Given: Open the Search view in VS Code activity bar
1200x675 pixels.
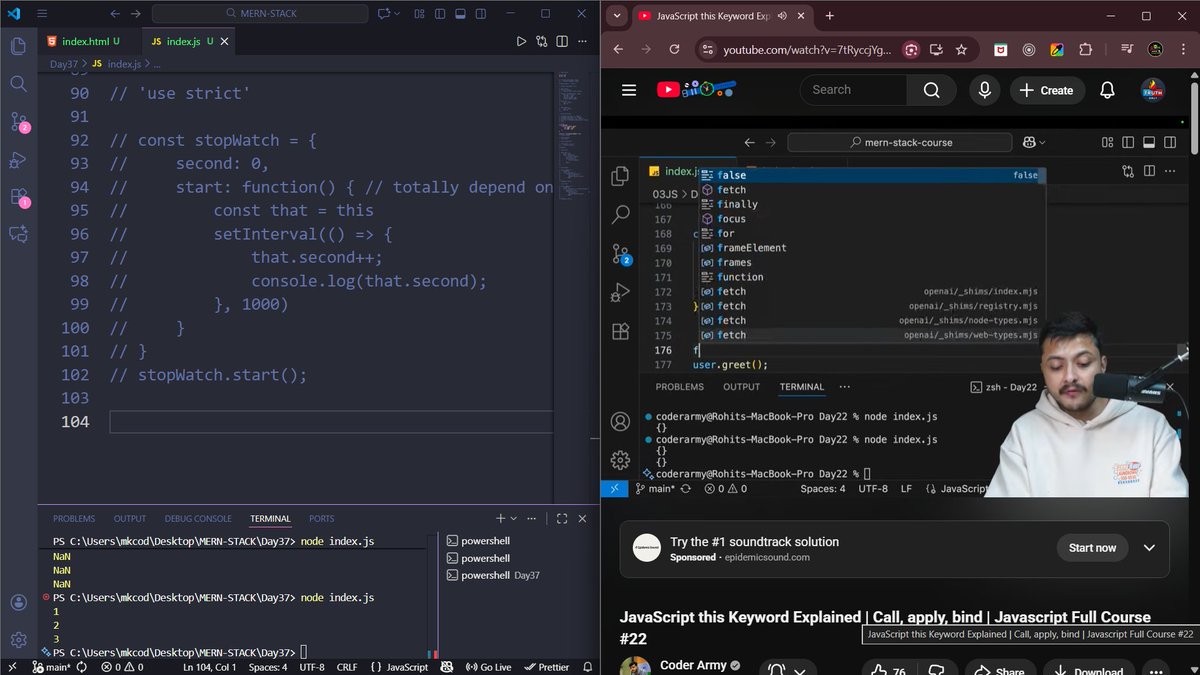Looking at the screenshot, I should point(18,84).
